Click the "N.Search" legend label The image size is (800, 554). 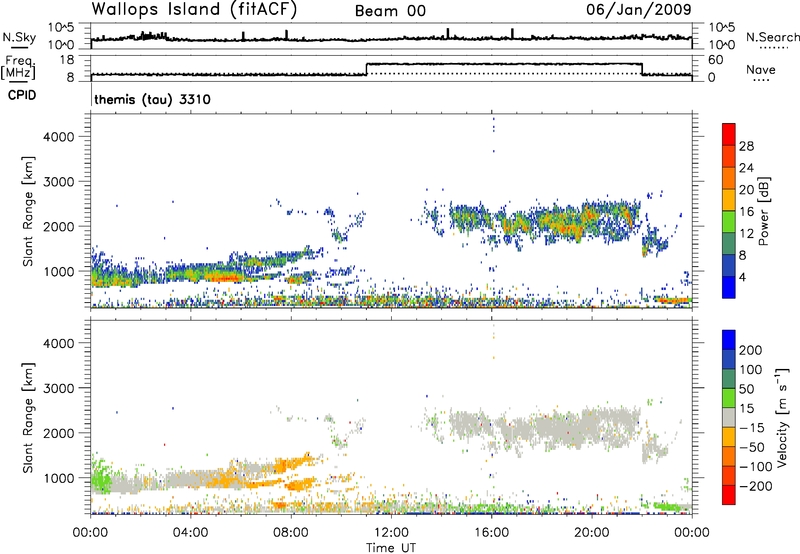(772, 37)
